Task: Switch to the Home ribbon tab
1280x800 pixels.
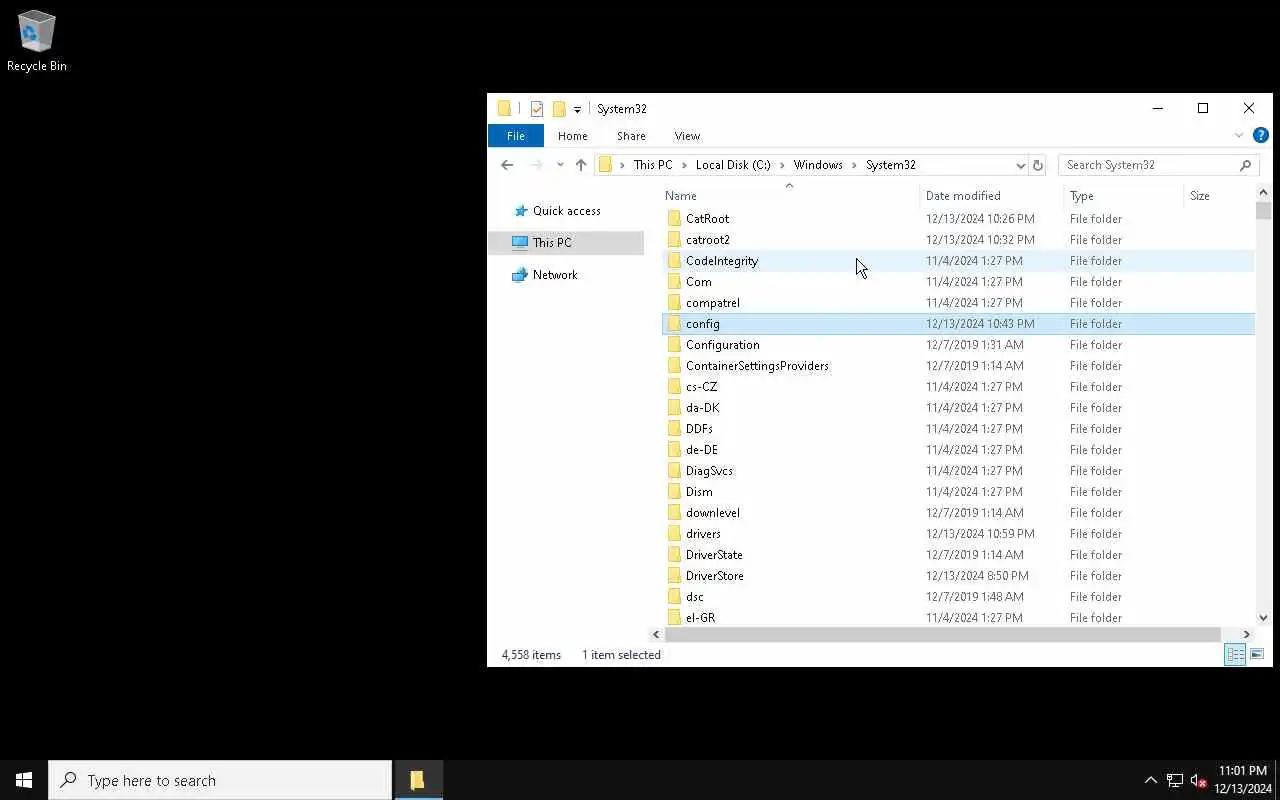Action: pyautogui.click(x=573, y=136)
